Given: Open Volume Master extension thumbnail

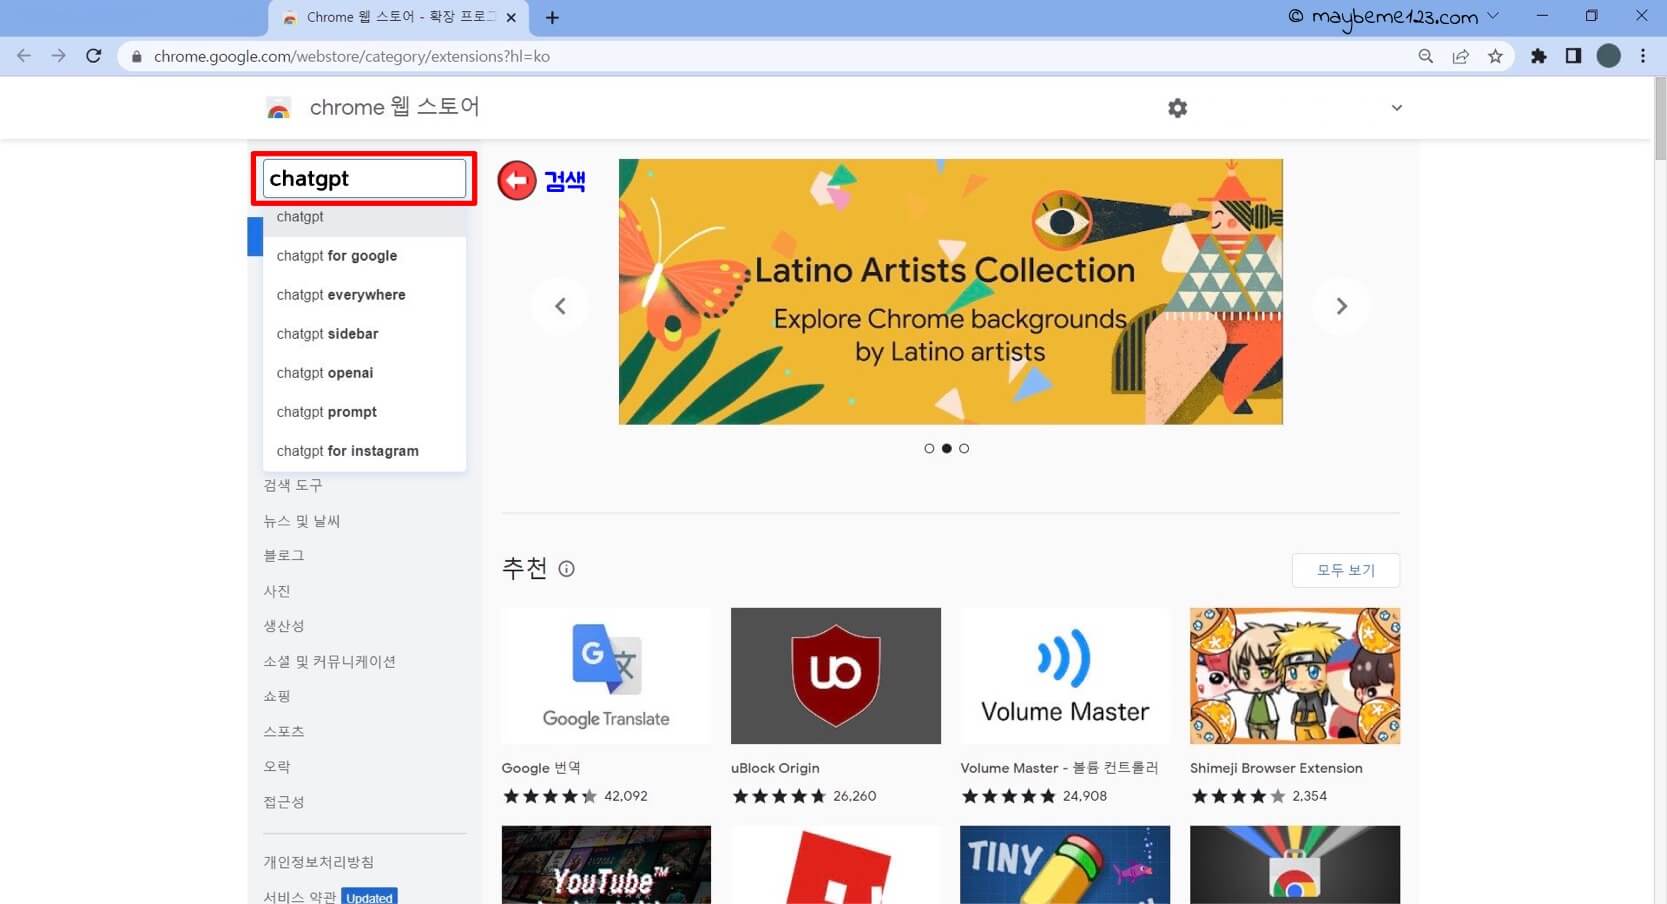Looking at the screenshot, I should 1065,676.
